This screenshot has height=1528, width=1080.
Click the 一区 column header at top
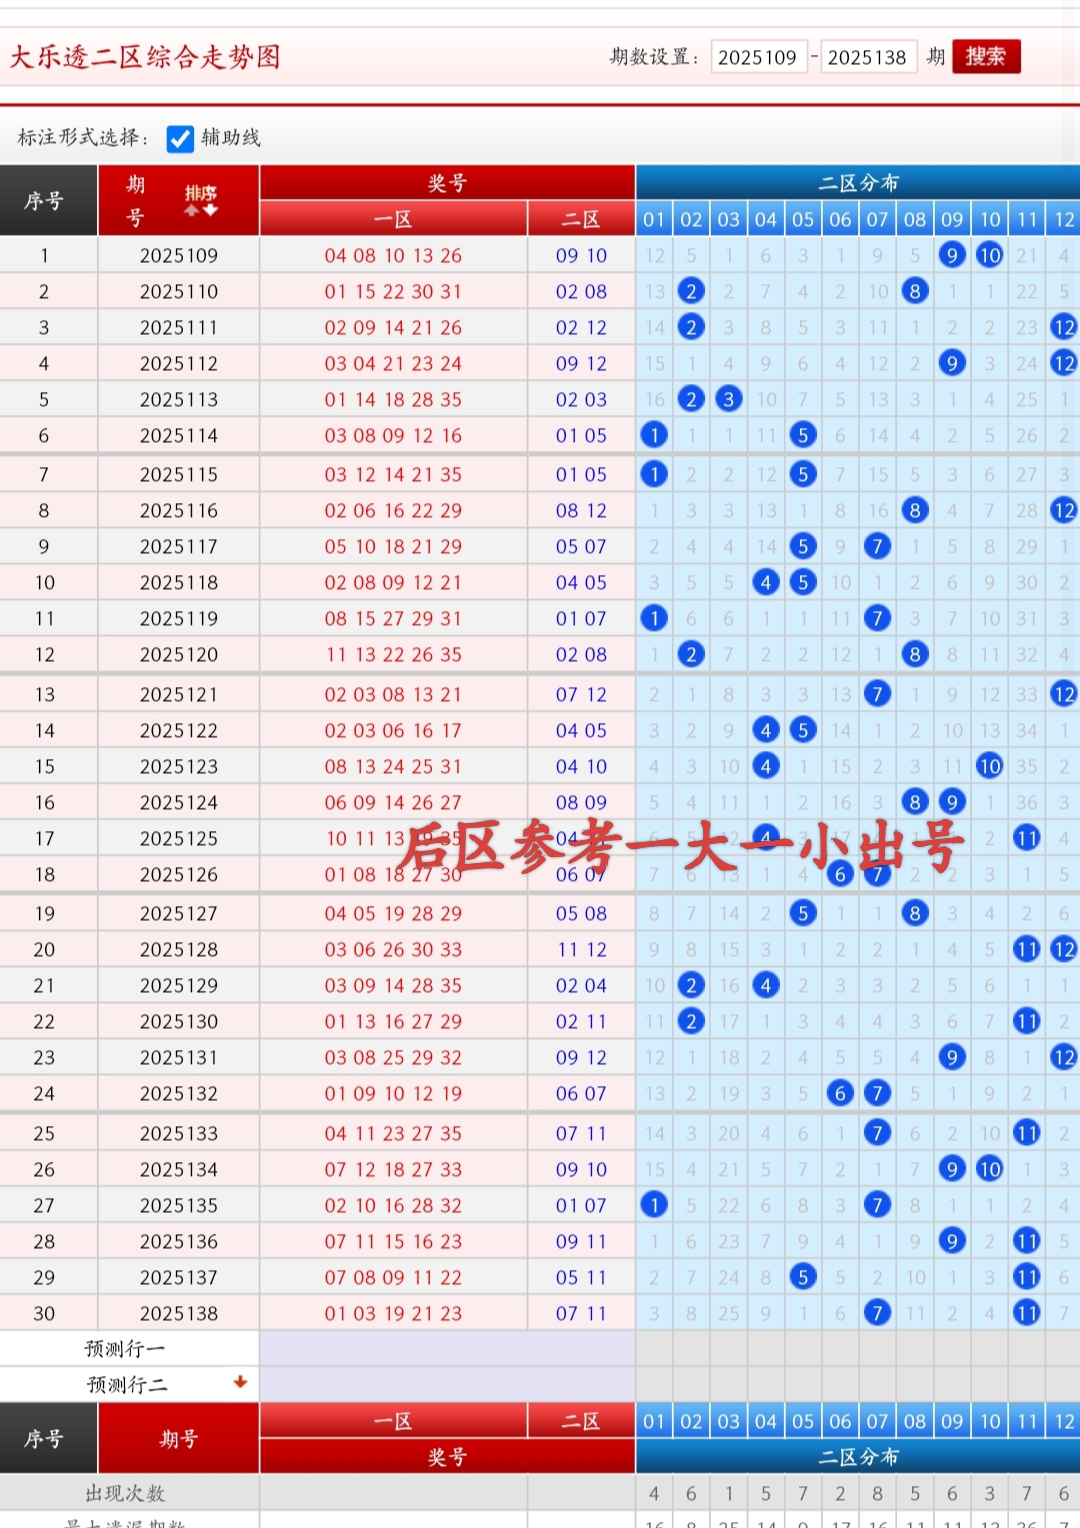[393, 219]
